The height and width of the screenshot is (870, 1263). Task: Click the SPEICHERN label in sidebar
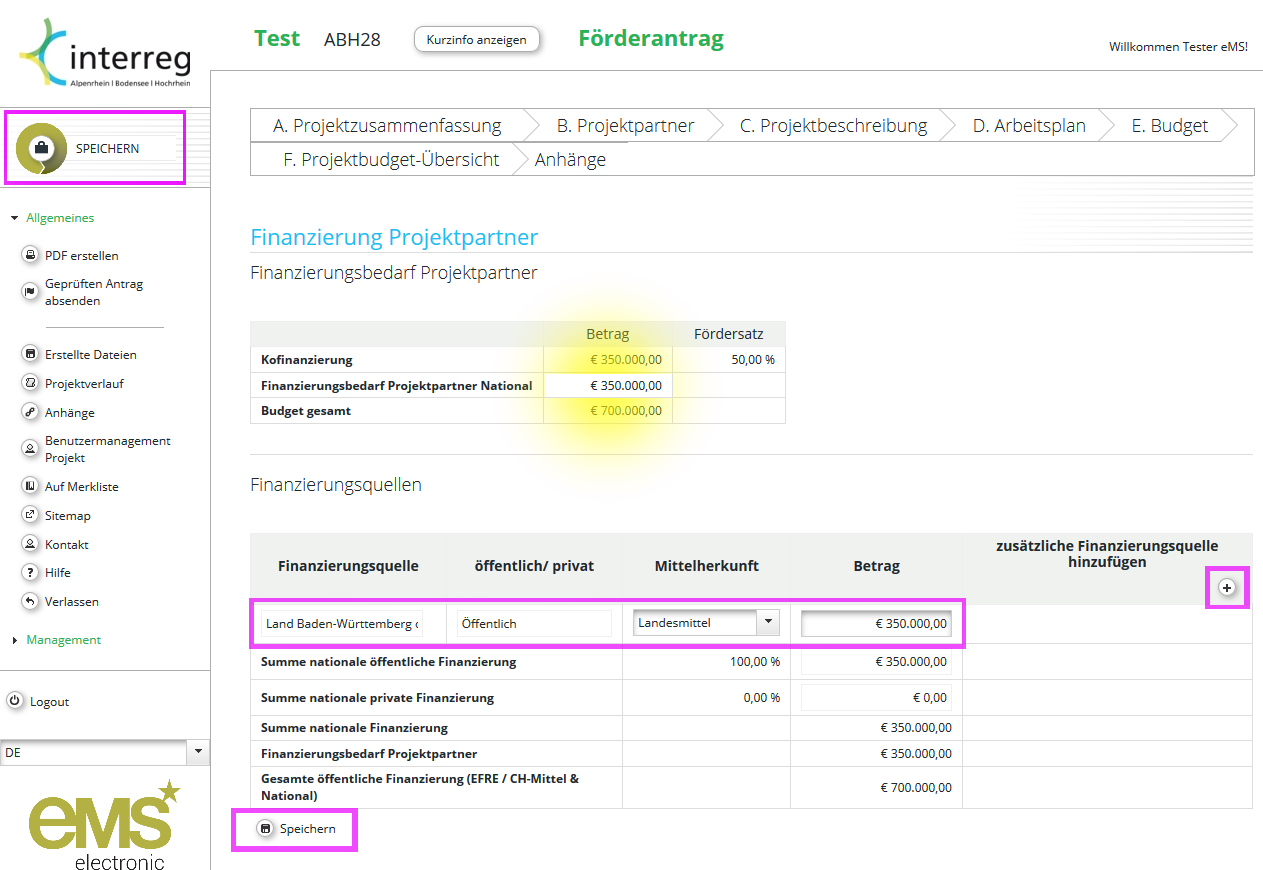pyautogui.click(x=108, y=148)
